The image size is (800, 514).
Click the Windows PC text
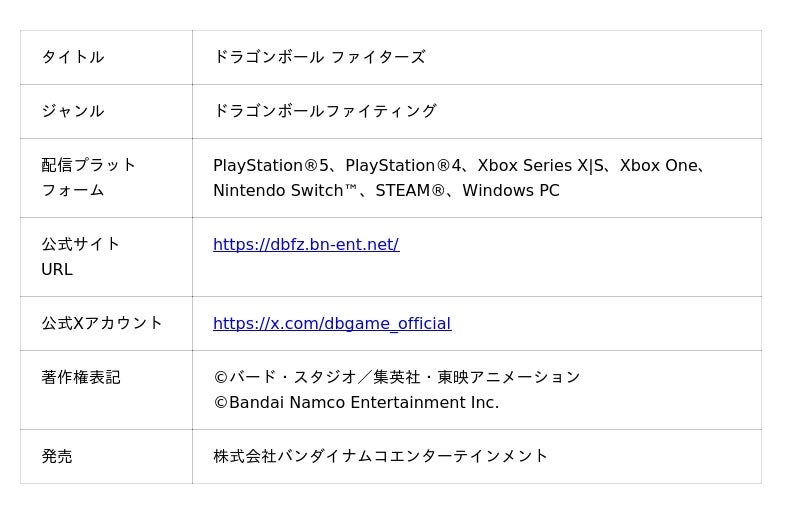click(x=510, y=190)
